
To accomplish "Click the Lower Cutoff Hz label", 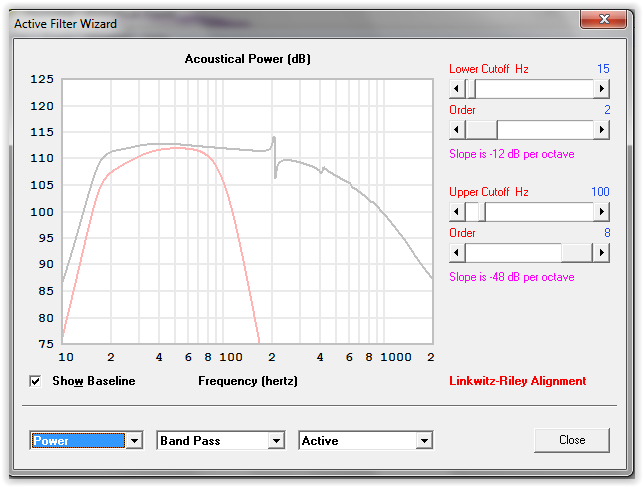I will pyautogui.click(x=489, y=69).
